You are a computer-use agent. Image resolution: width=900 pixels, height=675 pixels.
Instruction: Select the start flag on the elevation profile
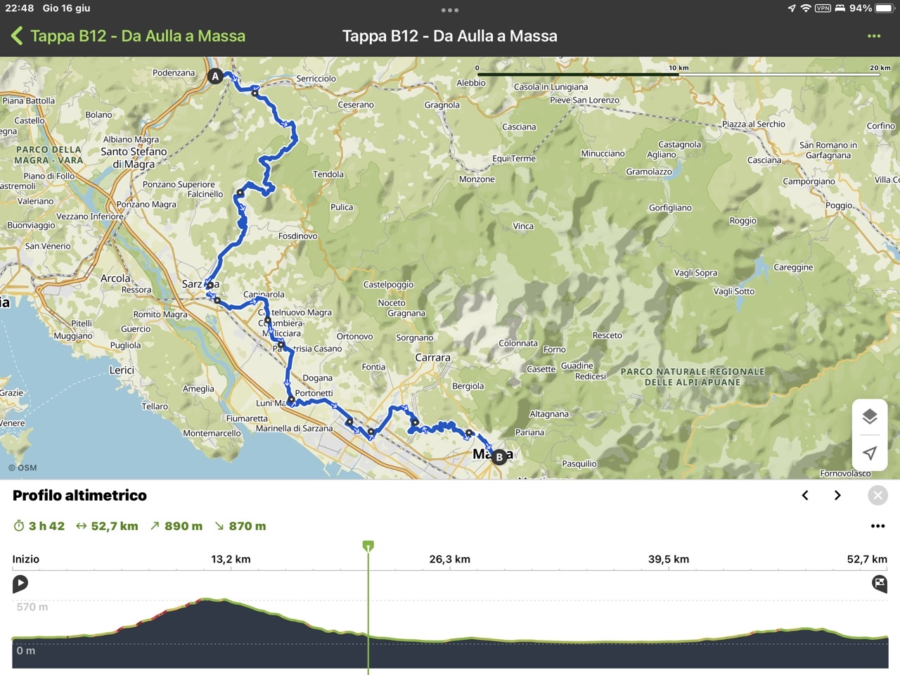pyautogui.click(x=20, y=584)
